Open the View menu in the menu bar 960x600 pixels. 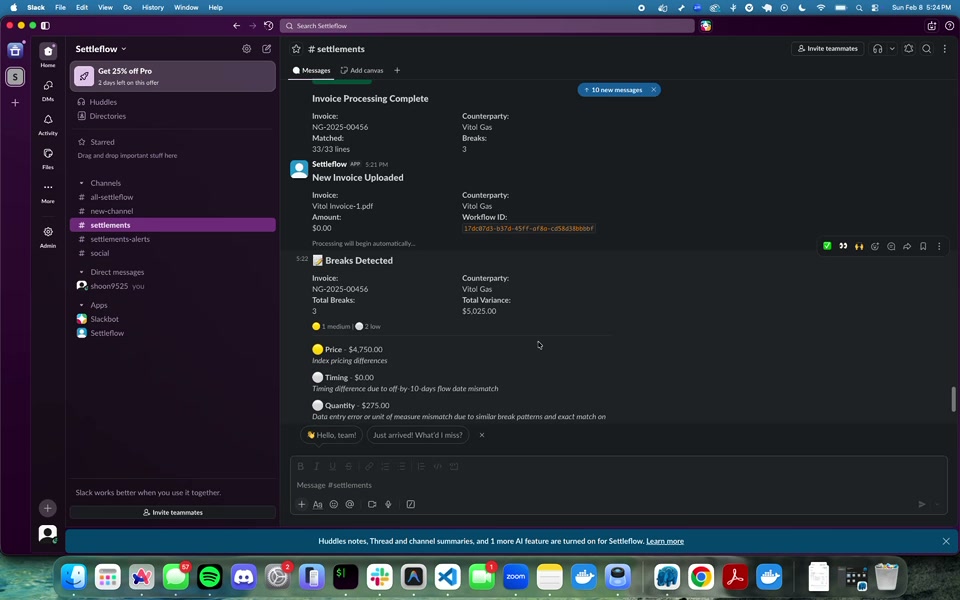pyautogui.click(x=105, y=7)
